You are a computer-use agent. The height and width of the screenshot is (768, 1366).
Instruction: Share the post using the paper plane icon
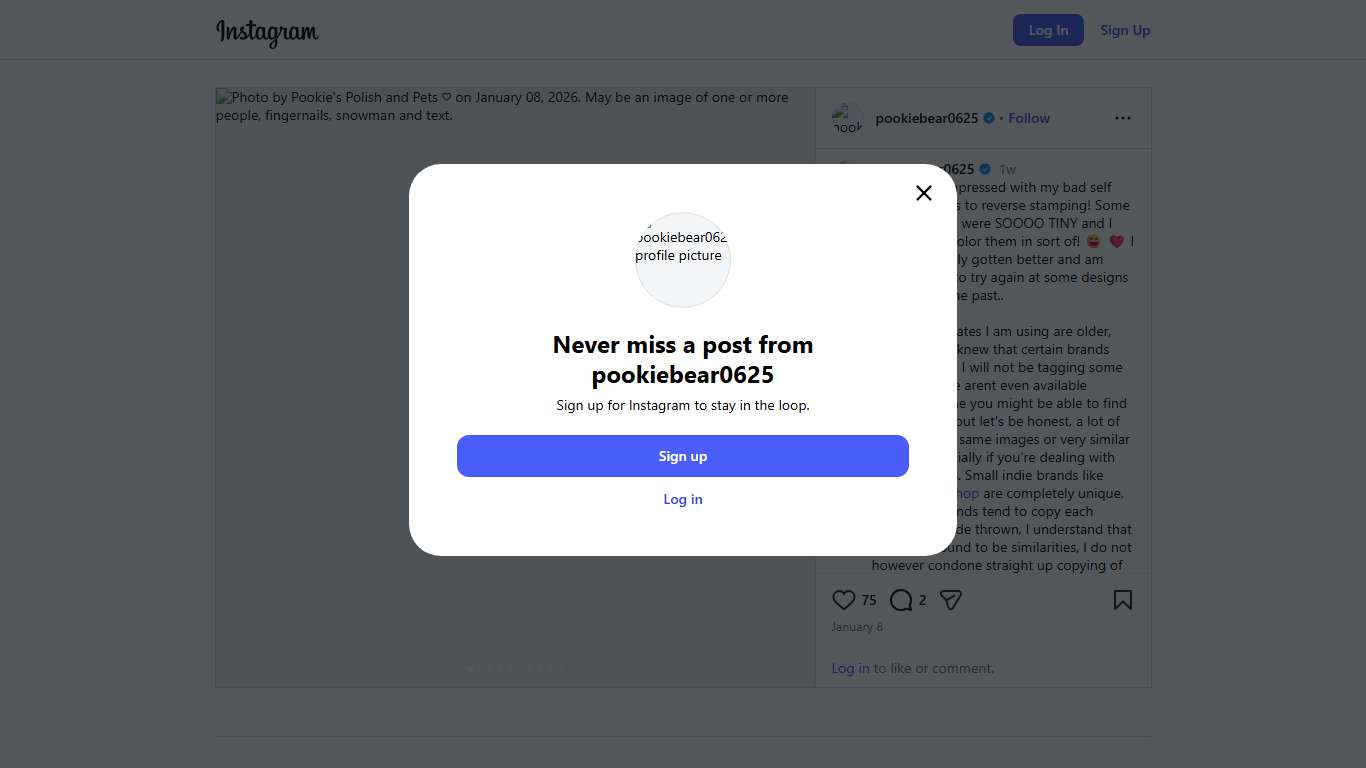click(951, 600)
